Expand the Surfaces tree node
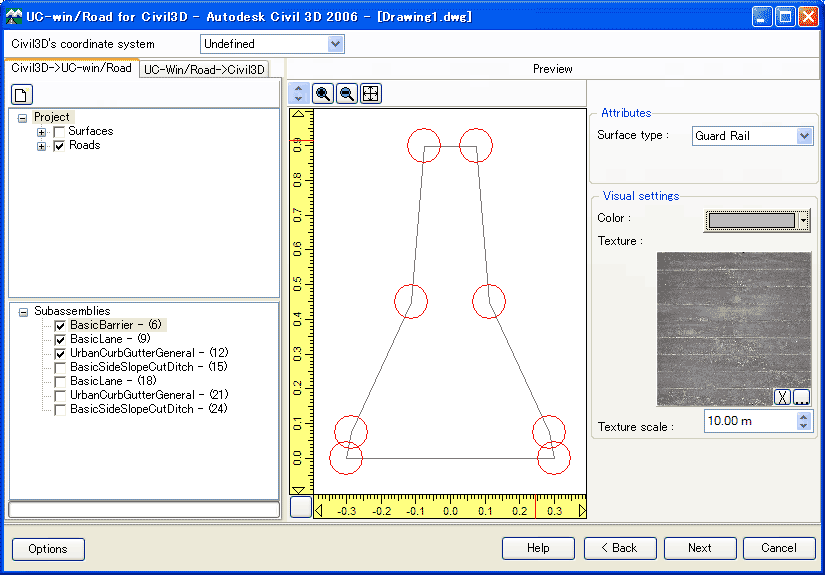 pyautogui.click(x=42, y=132)
